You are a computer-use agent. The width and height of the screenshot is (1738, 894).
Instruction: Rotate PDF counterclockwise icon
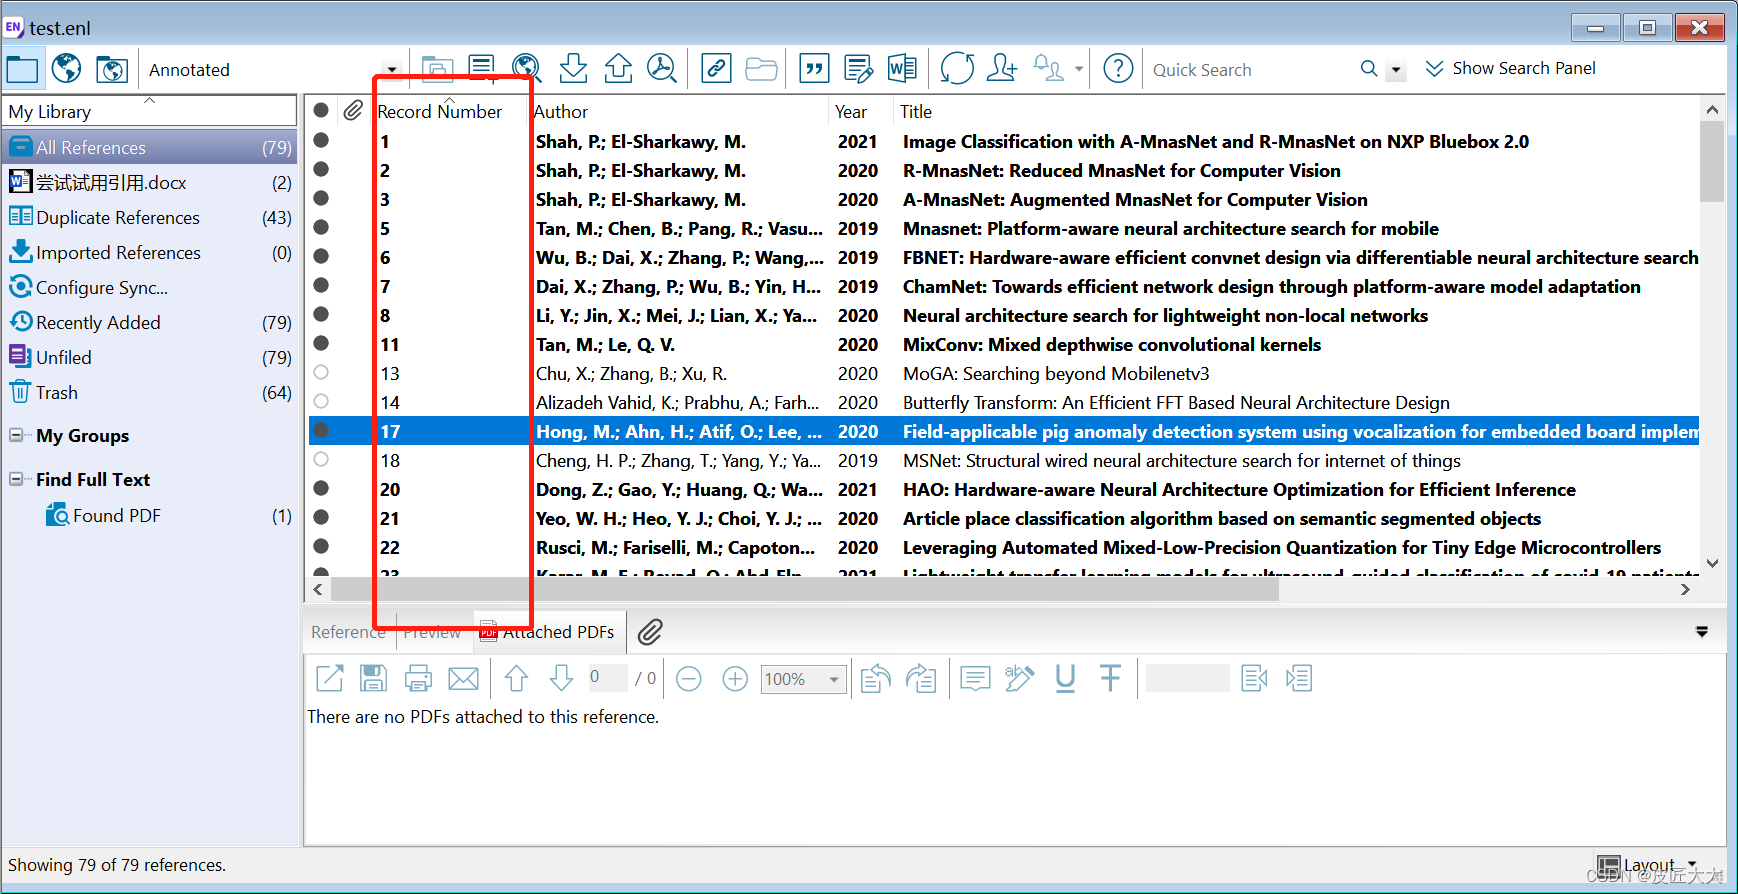(x=876, y=678)
